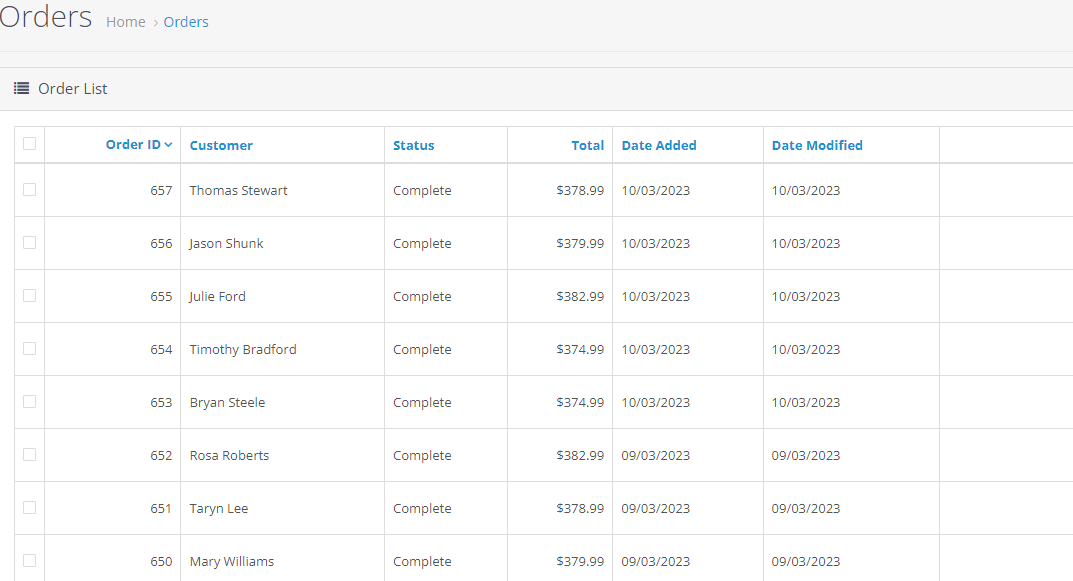This screenshot has width=1073, height=581.
Task: Mark the checkbox for order 653
Action: pyautogui.click(x=29, y=402)
